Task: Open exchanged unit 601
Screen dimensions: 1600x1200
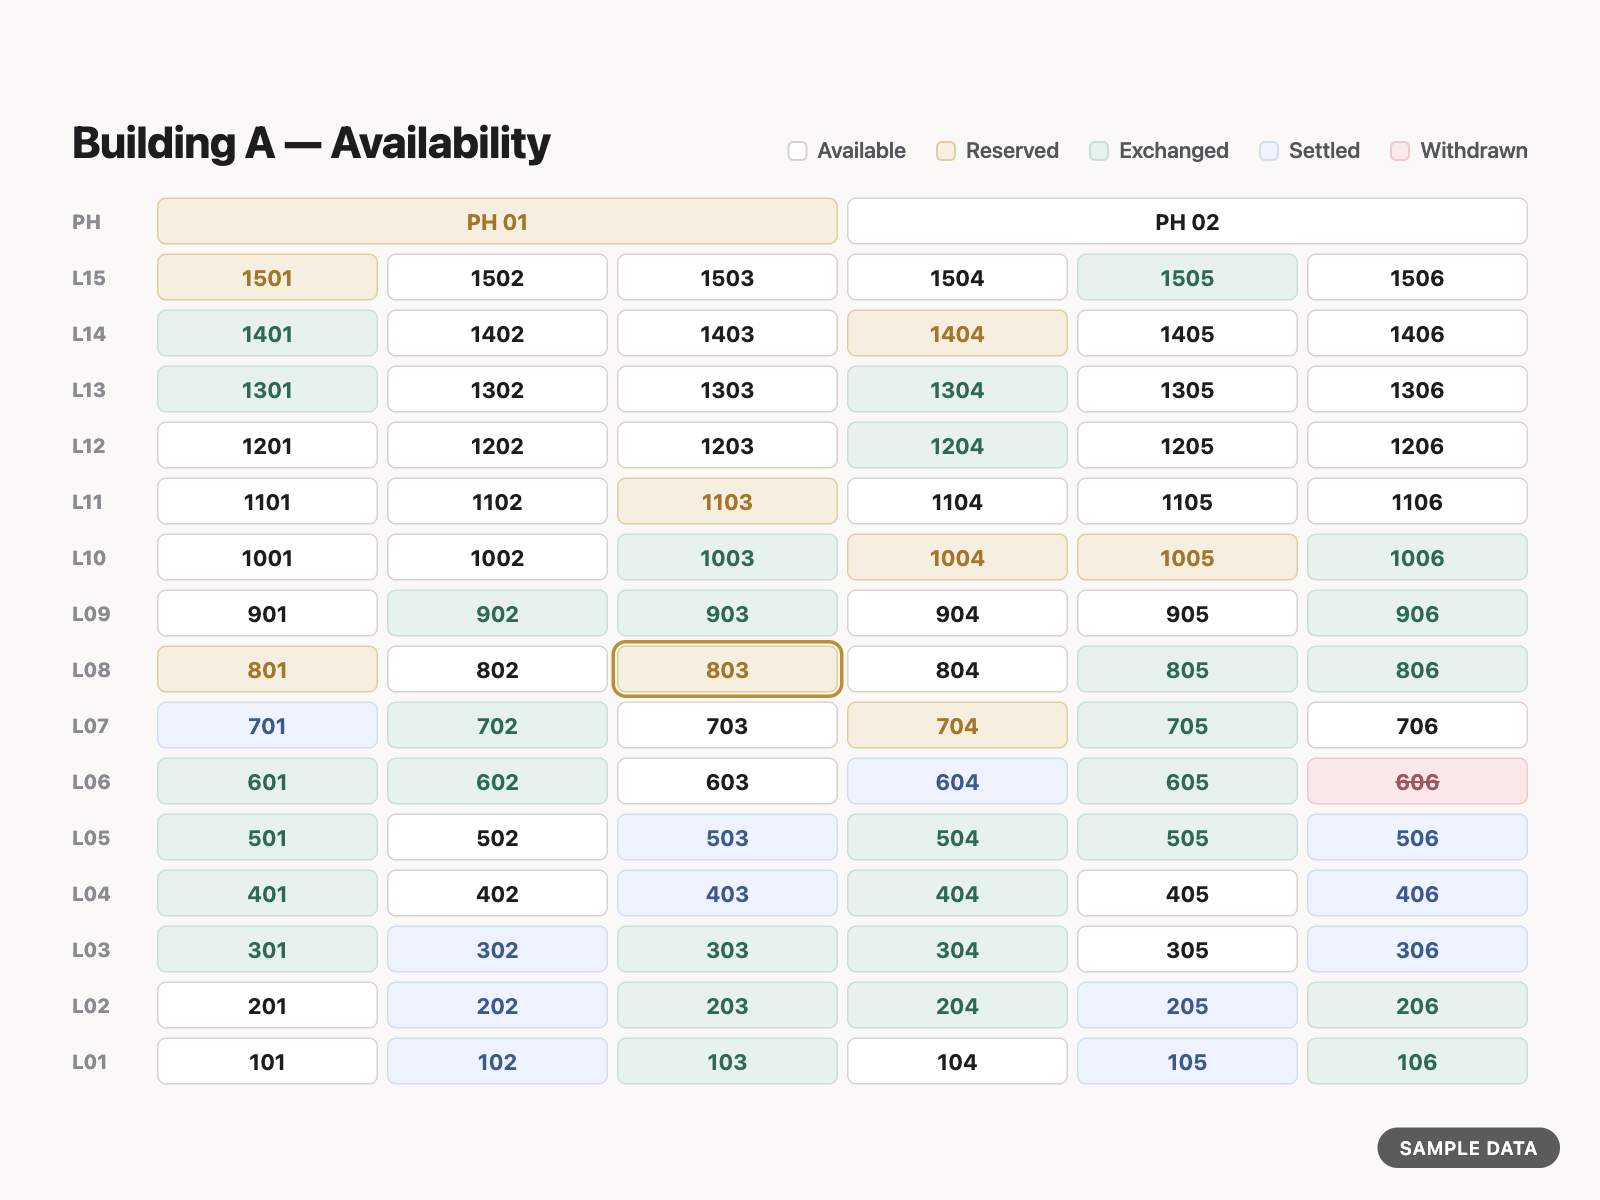Action: (267, 781)
